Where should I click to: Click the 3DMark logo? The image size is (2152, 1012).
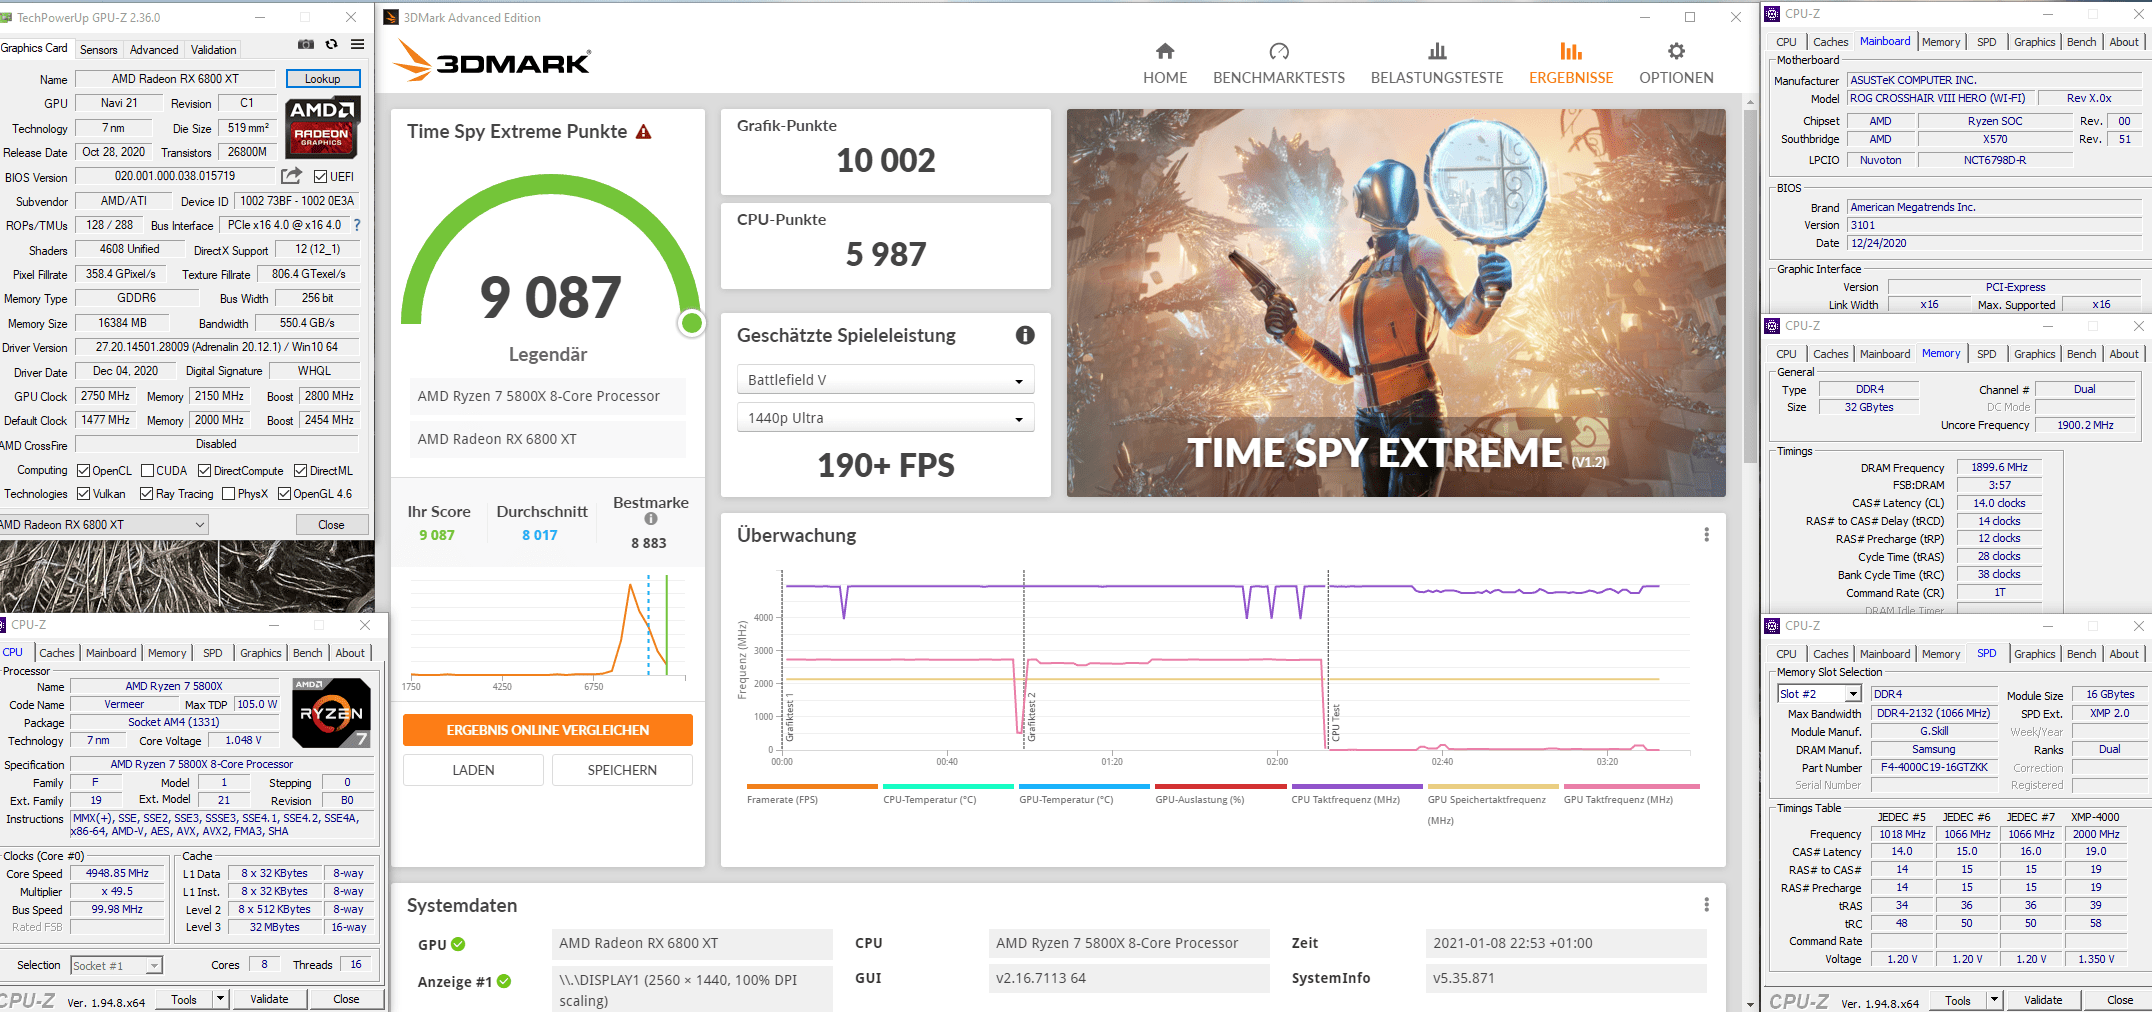pos(491,60)
